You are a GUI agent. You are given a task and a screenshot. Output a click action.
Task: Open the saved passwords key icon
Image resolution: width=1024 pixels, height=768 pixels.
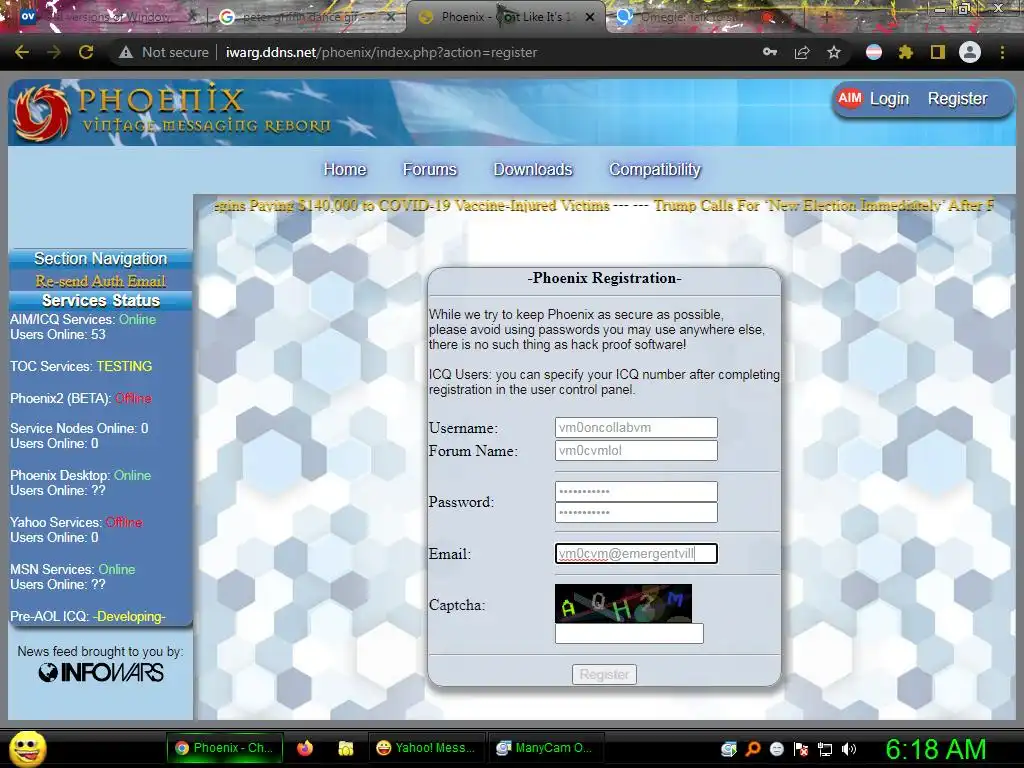(770, 52)
